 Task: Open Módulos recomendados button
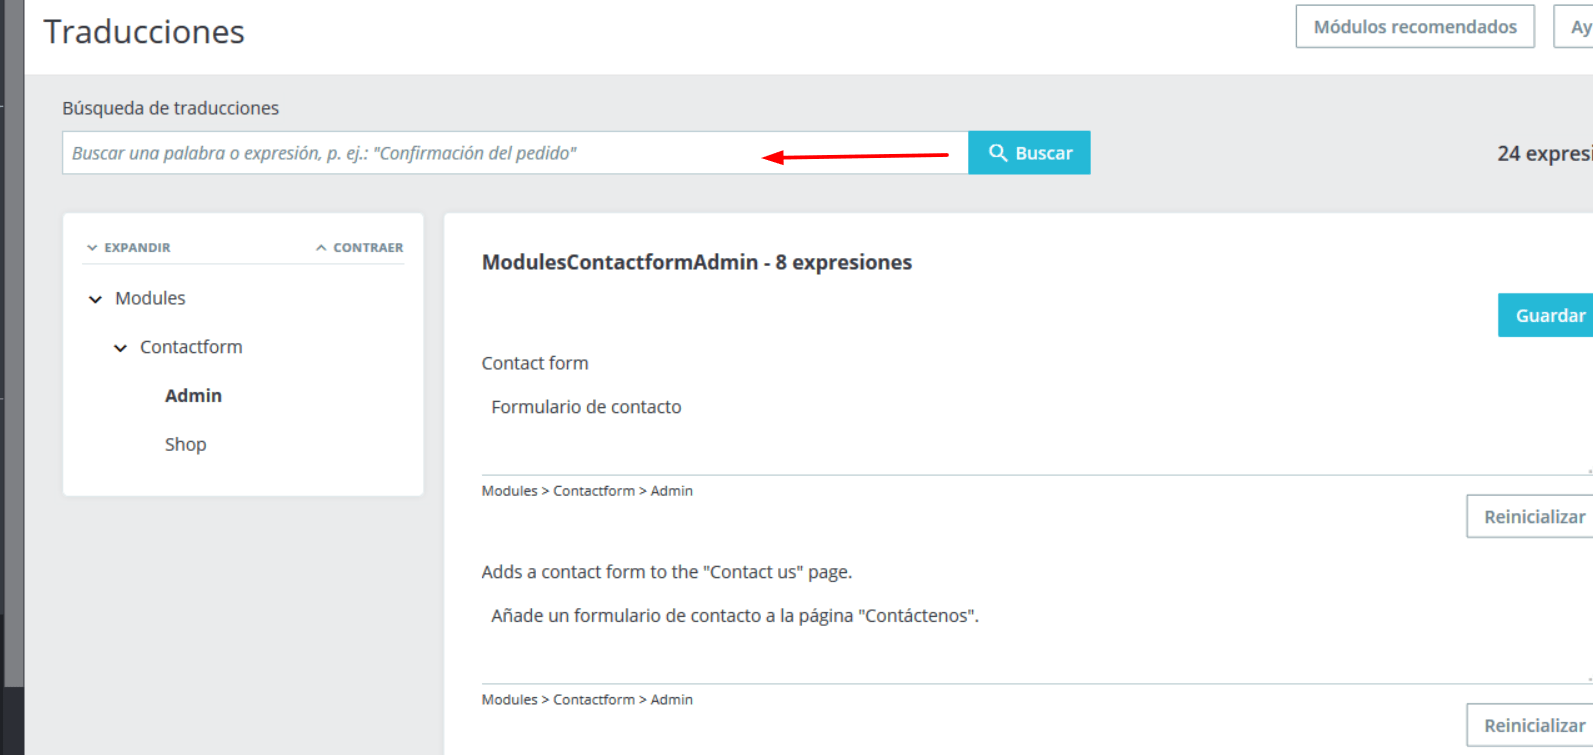pos(1415,27)
